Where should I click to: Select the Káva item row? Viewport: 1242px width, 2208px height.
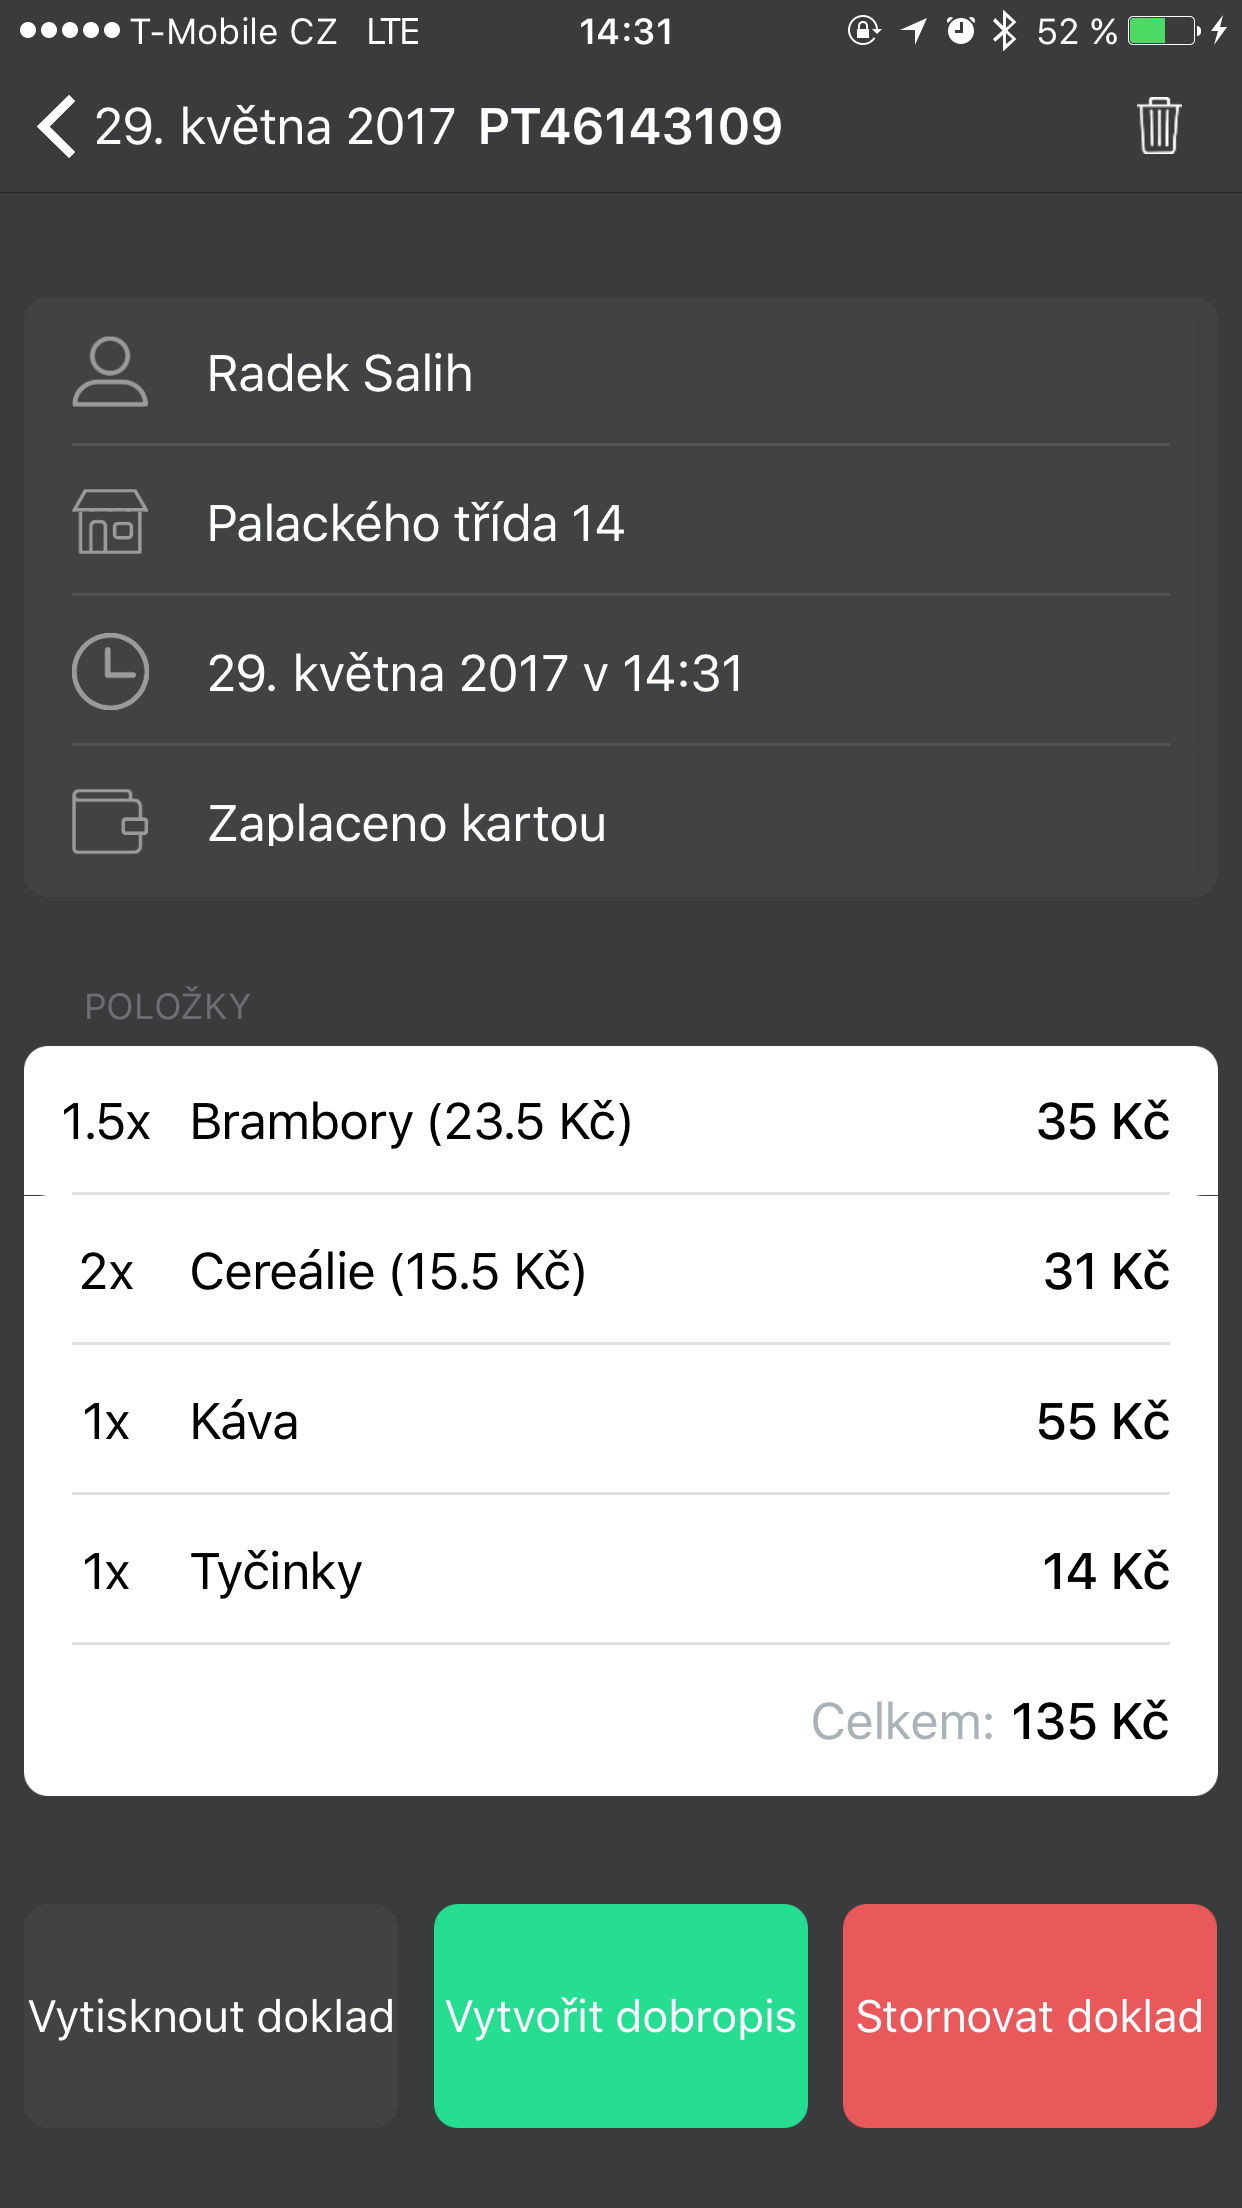pyautogui.click(x=620, y=1421)
